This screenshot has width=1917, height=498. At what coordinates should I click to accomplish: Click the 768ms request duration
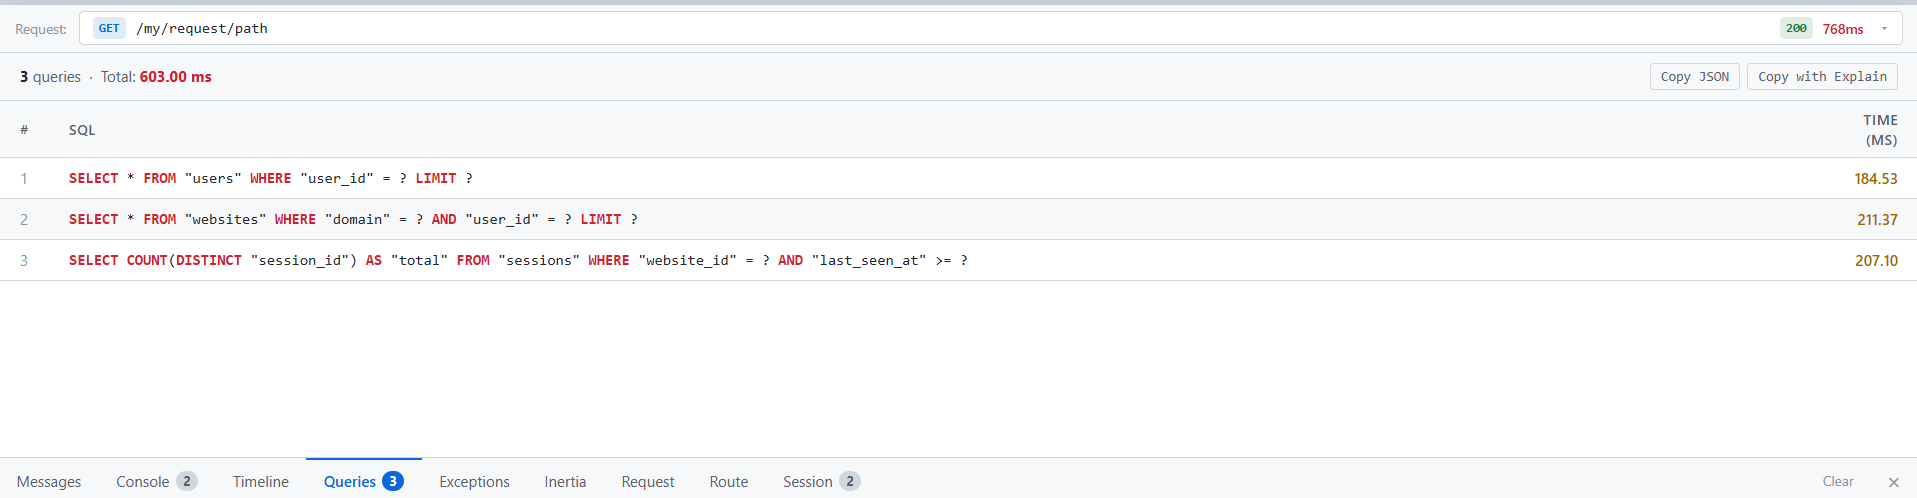1843,29
